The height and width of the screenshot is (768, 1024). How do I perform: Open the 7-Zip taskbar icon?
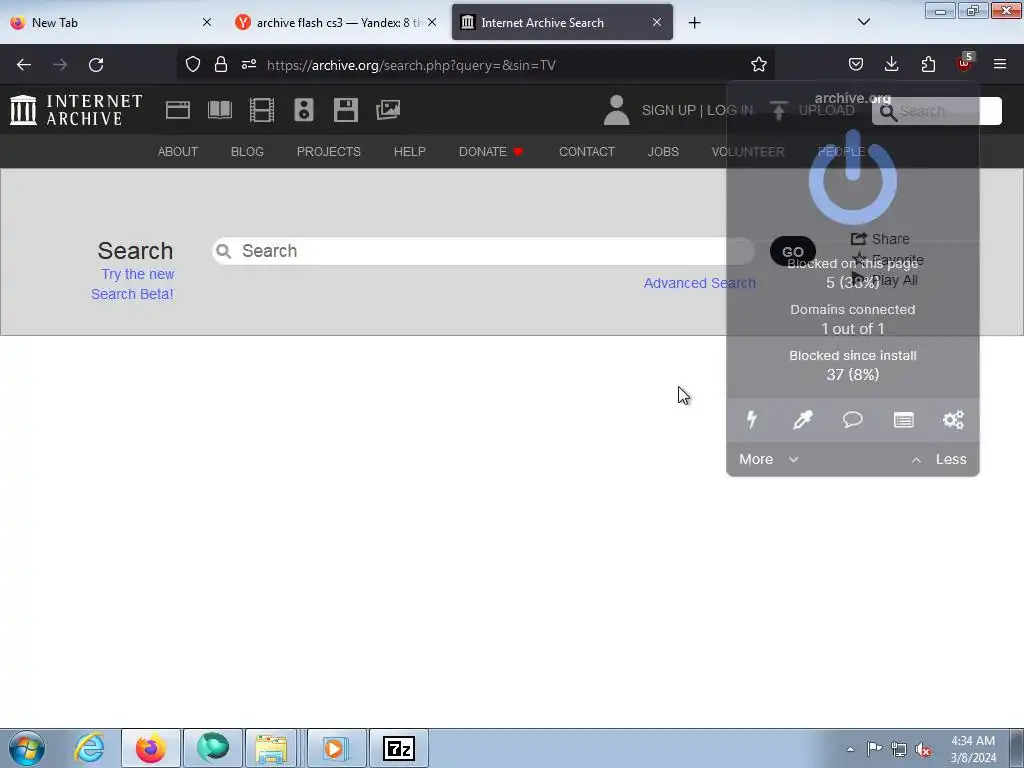pyautogui.click(x=399, y=748)
